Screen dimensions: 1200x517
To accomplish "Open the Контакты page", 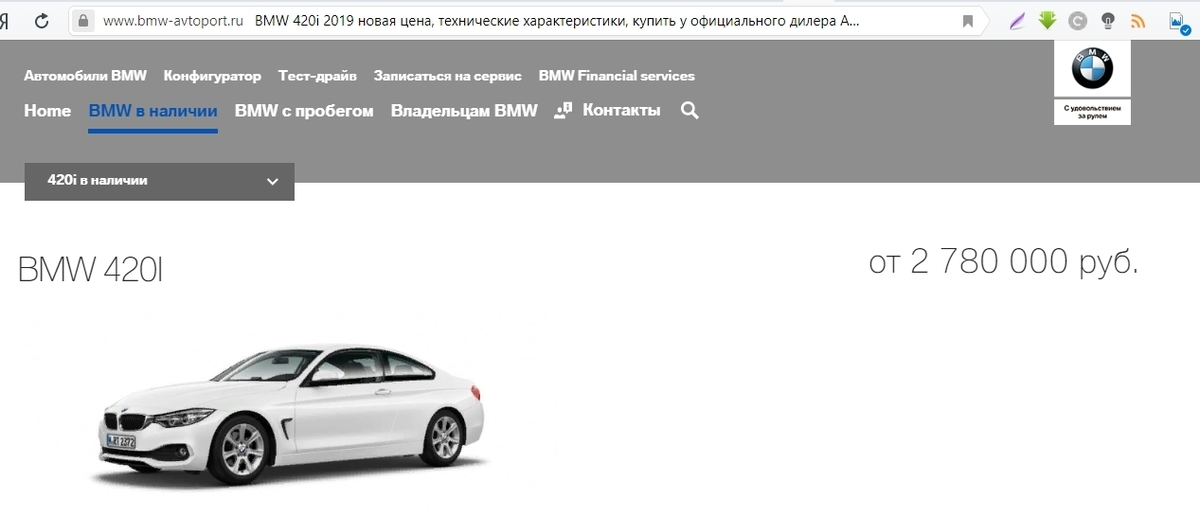I will 621,111.
